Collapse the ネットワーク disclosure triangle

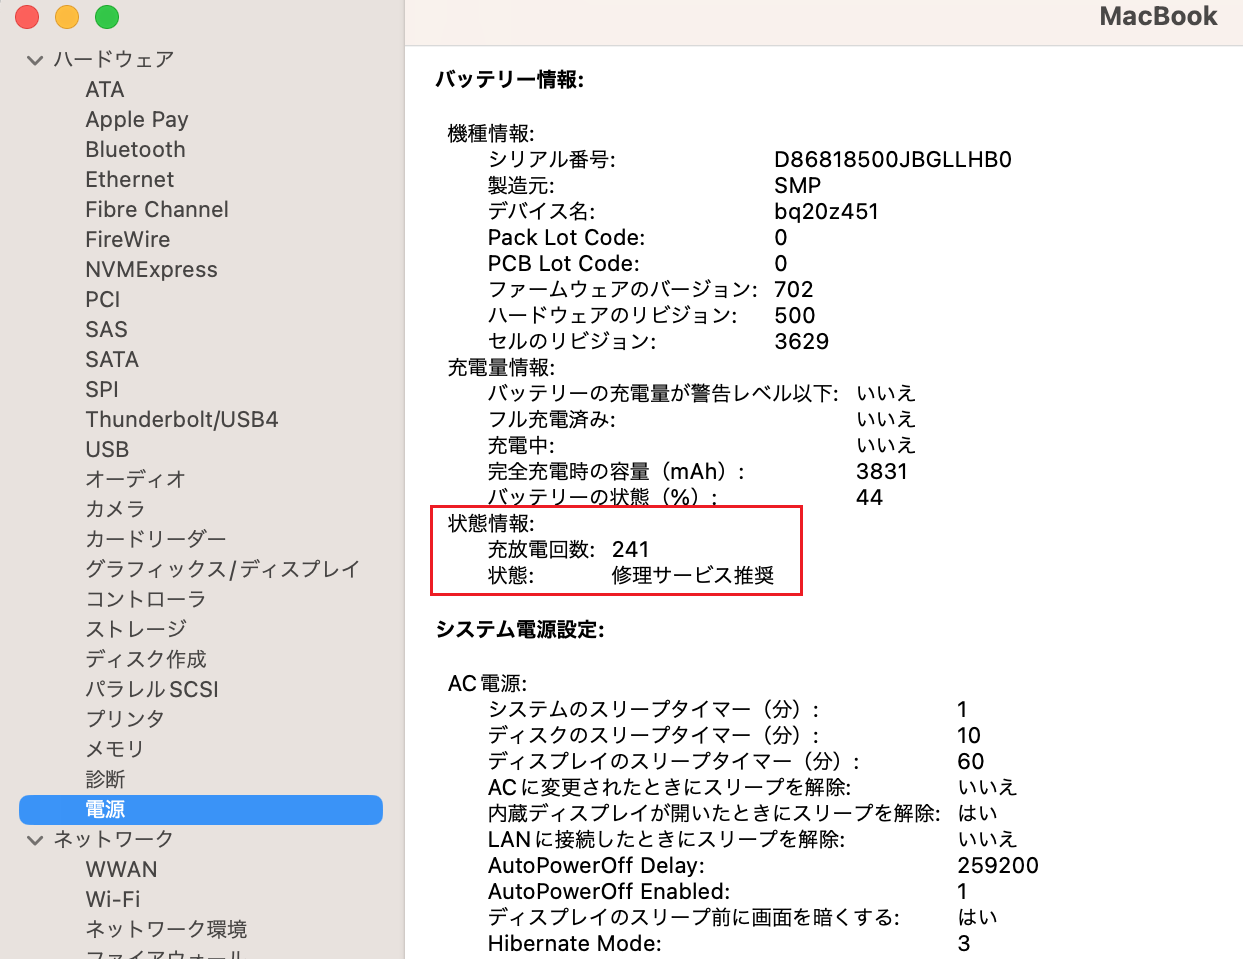pyautogui.click(x=37, y=839)
